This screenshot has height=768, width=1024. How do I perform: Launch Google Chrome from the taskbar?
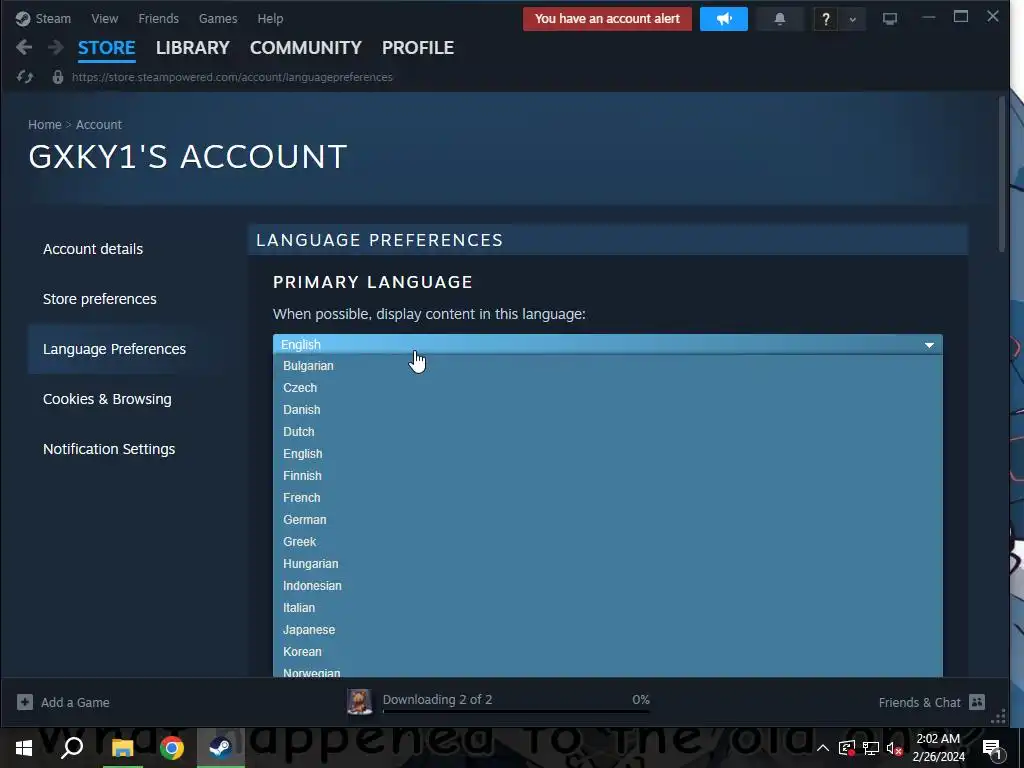pos(172,748)
